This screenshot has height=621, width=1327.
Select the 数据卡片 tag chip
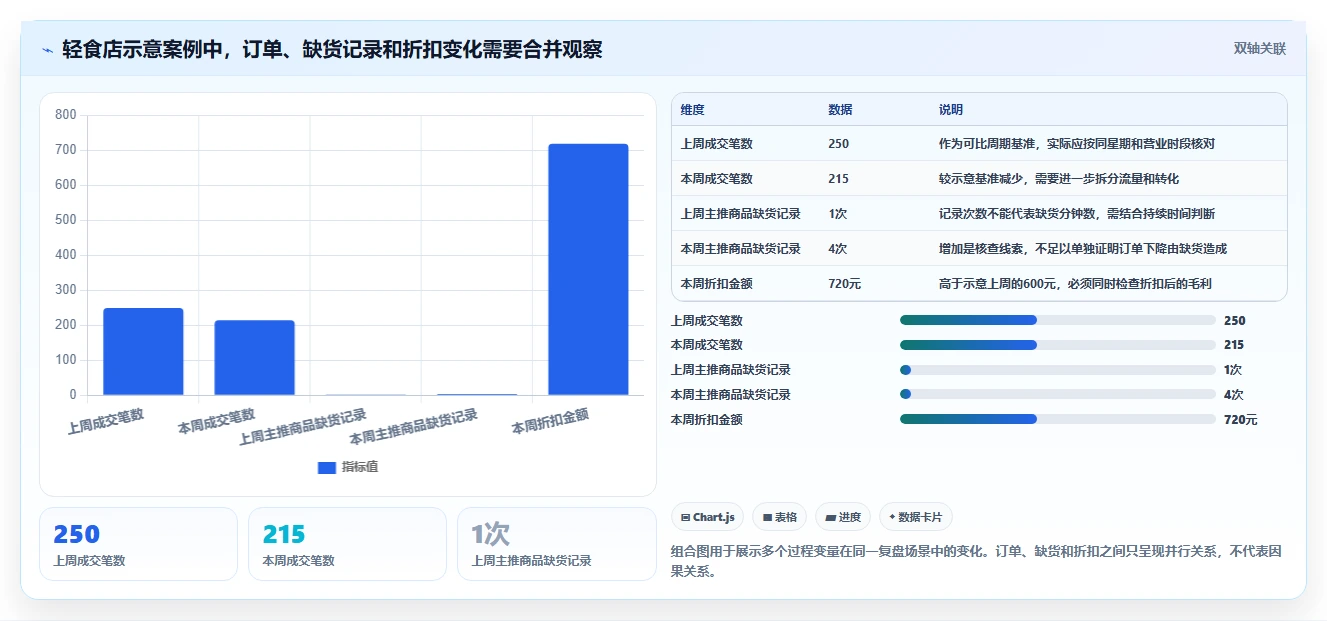pos(915,517)
